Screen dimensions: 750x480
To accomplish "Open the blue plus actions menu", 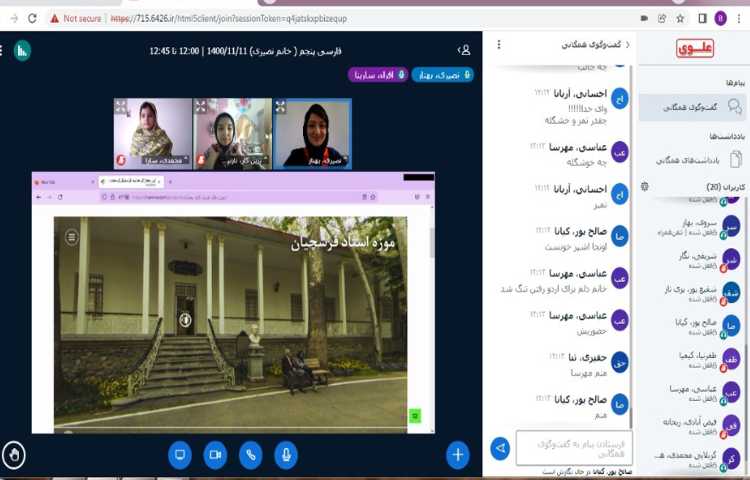I will [458, 454].
